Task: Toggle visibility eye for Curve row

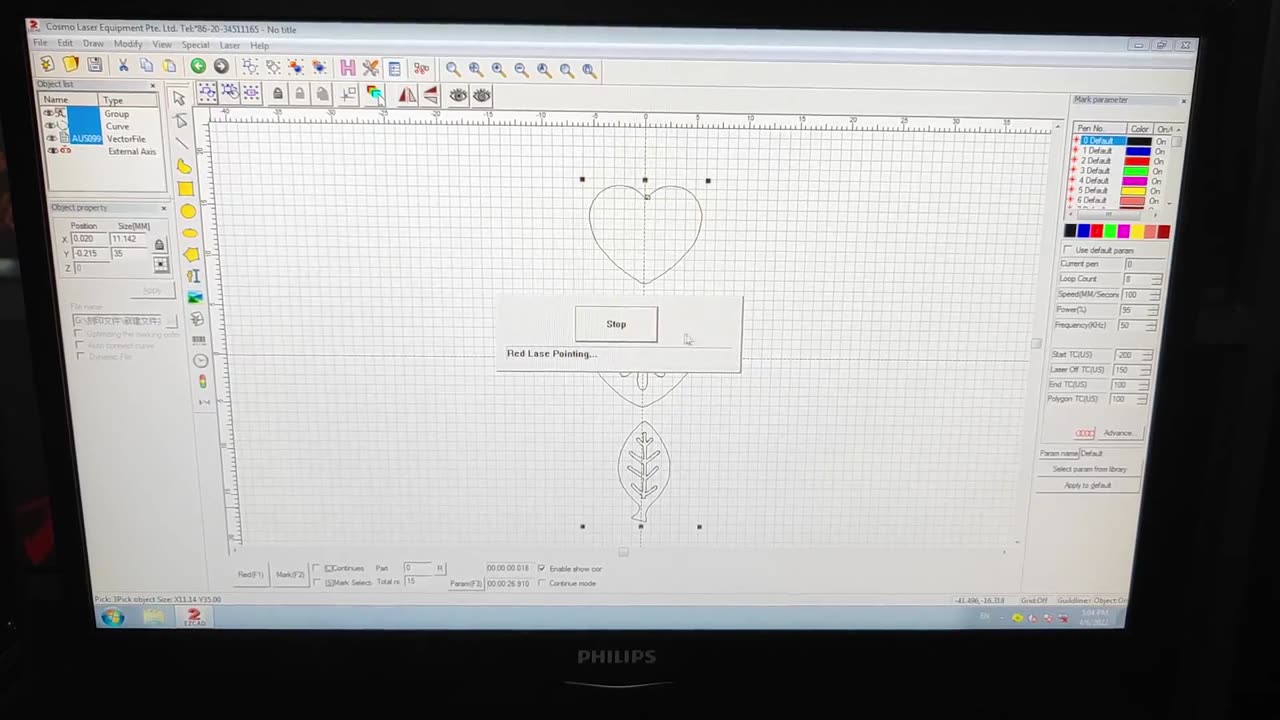Action: click(x=50, y=126)
